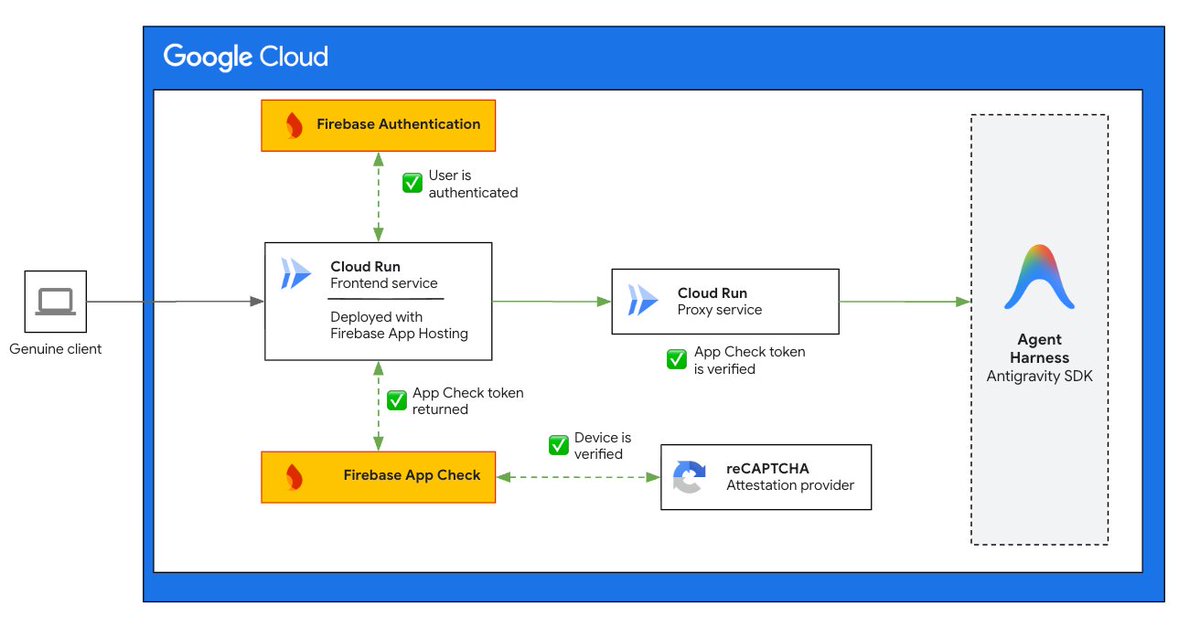Viewport: 1200px width, 627px height.
Task: Select the "Frontend service" text
Action: [x=384, y=283]
